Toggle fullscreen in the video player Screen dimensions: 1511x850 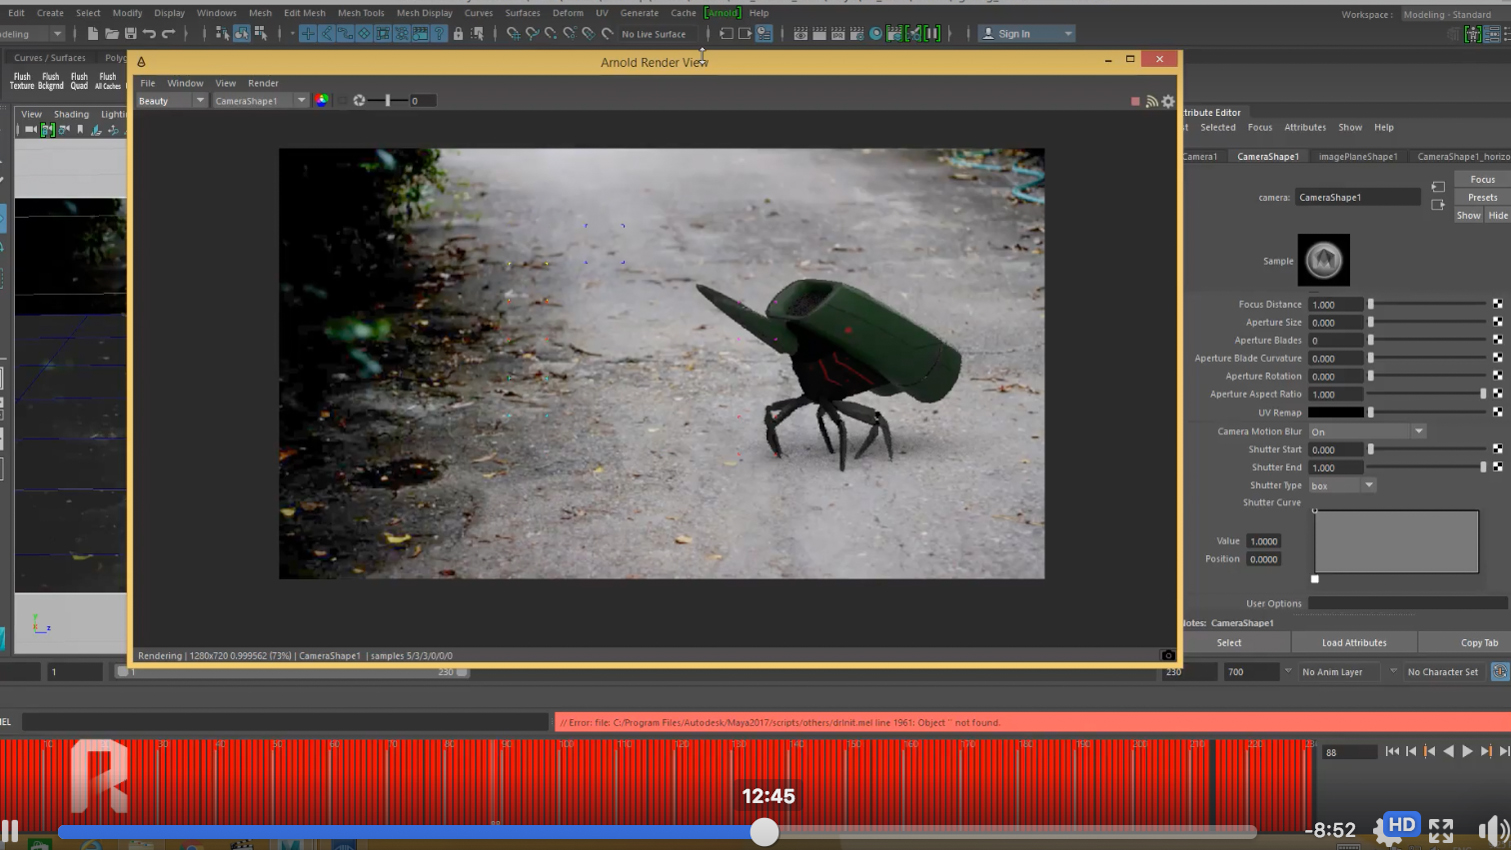point(1440,830)
